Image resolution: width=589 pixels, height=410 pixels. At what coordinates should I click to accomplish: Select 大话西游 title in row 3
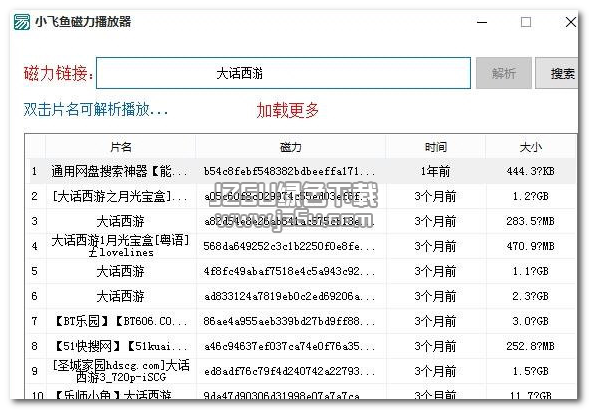[x=121, y=221]
